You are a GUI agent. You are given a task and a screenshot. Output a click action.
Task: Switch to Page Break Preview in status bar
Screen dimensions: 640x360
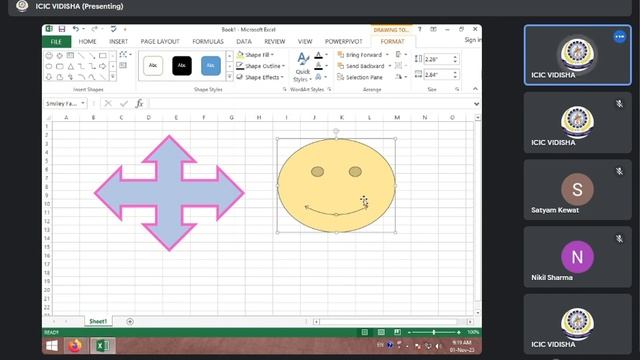coord(397,332)
